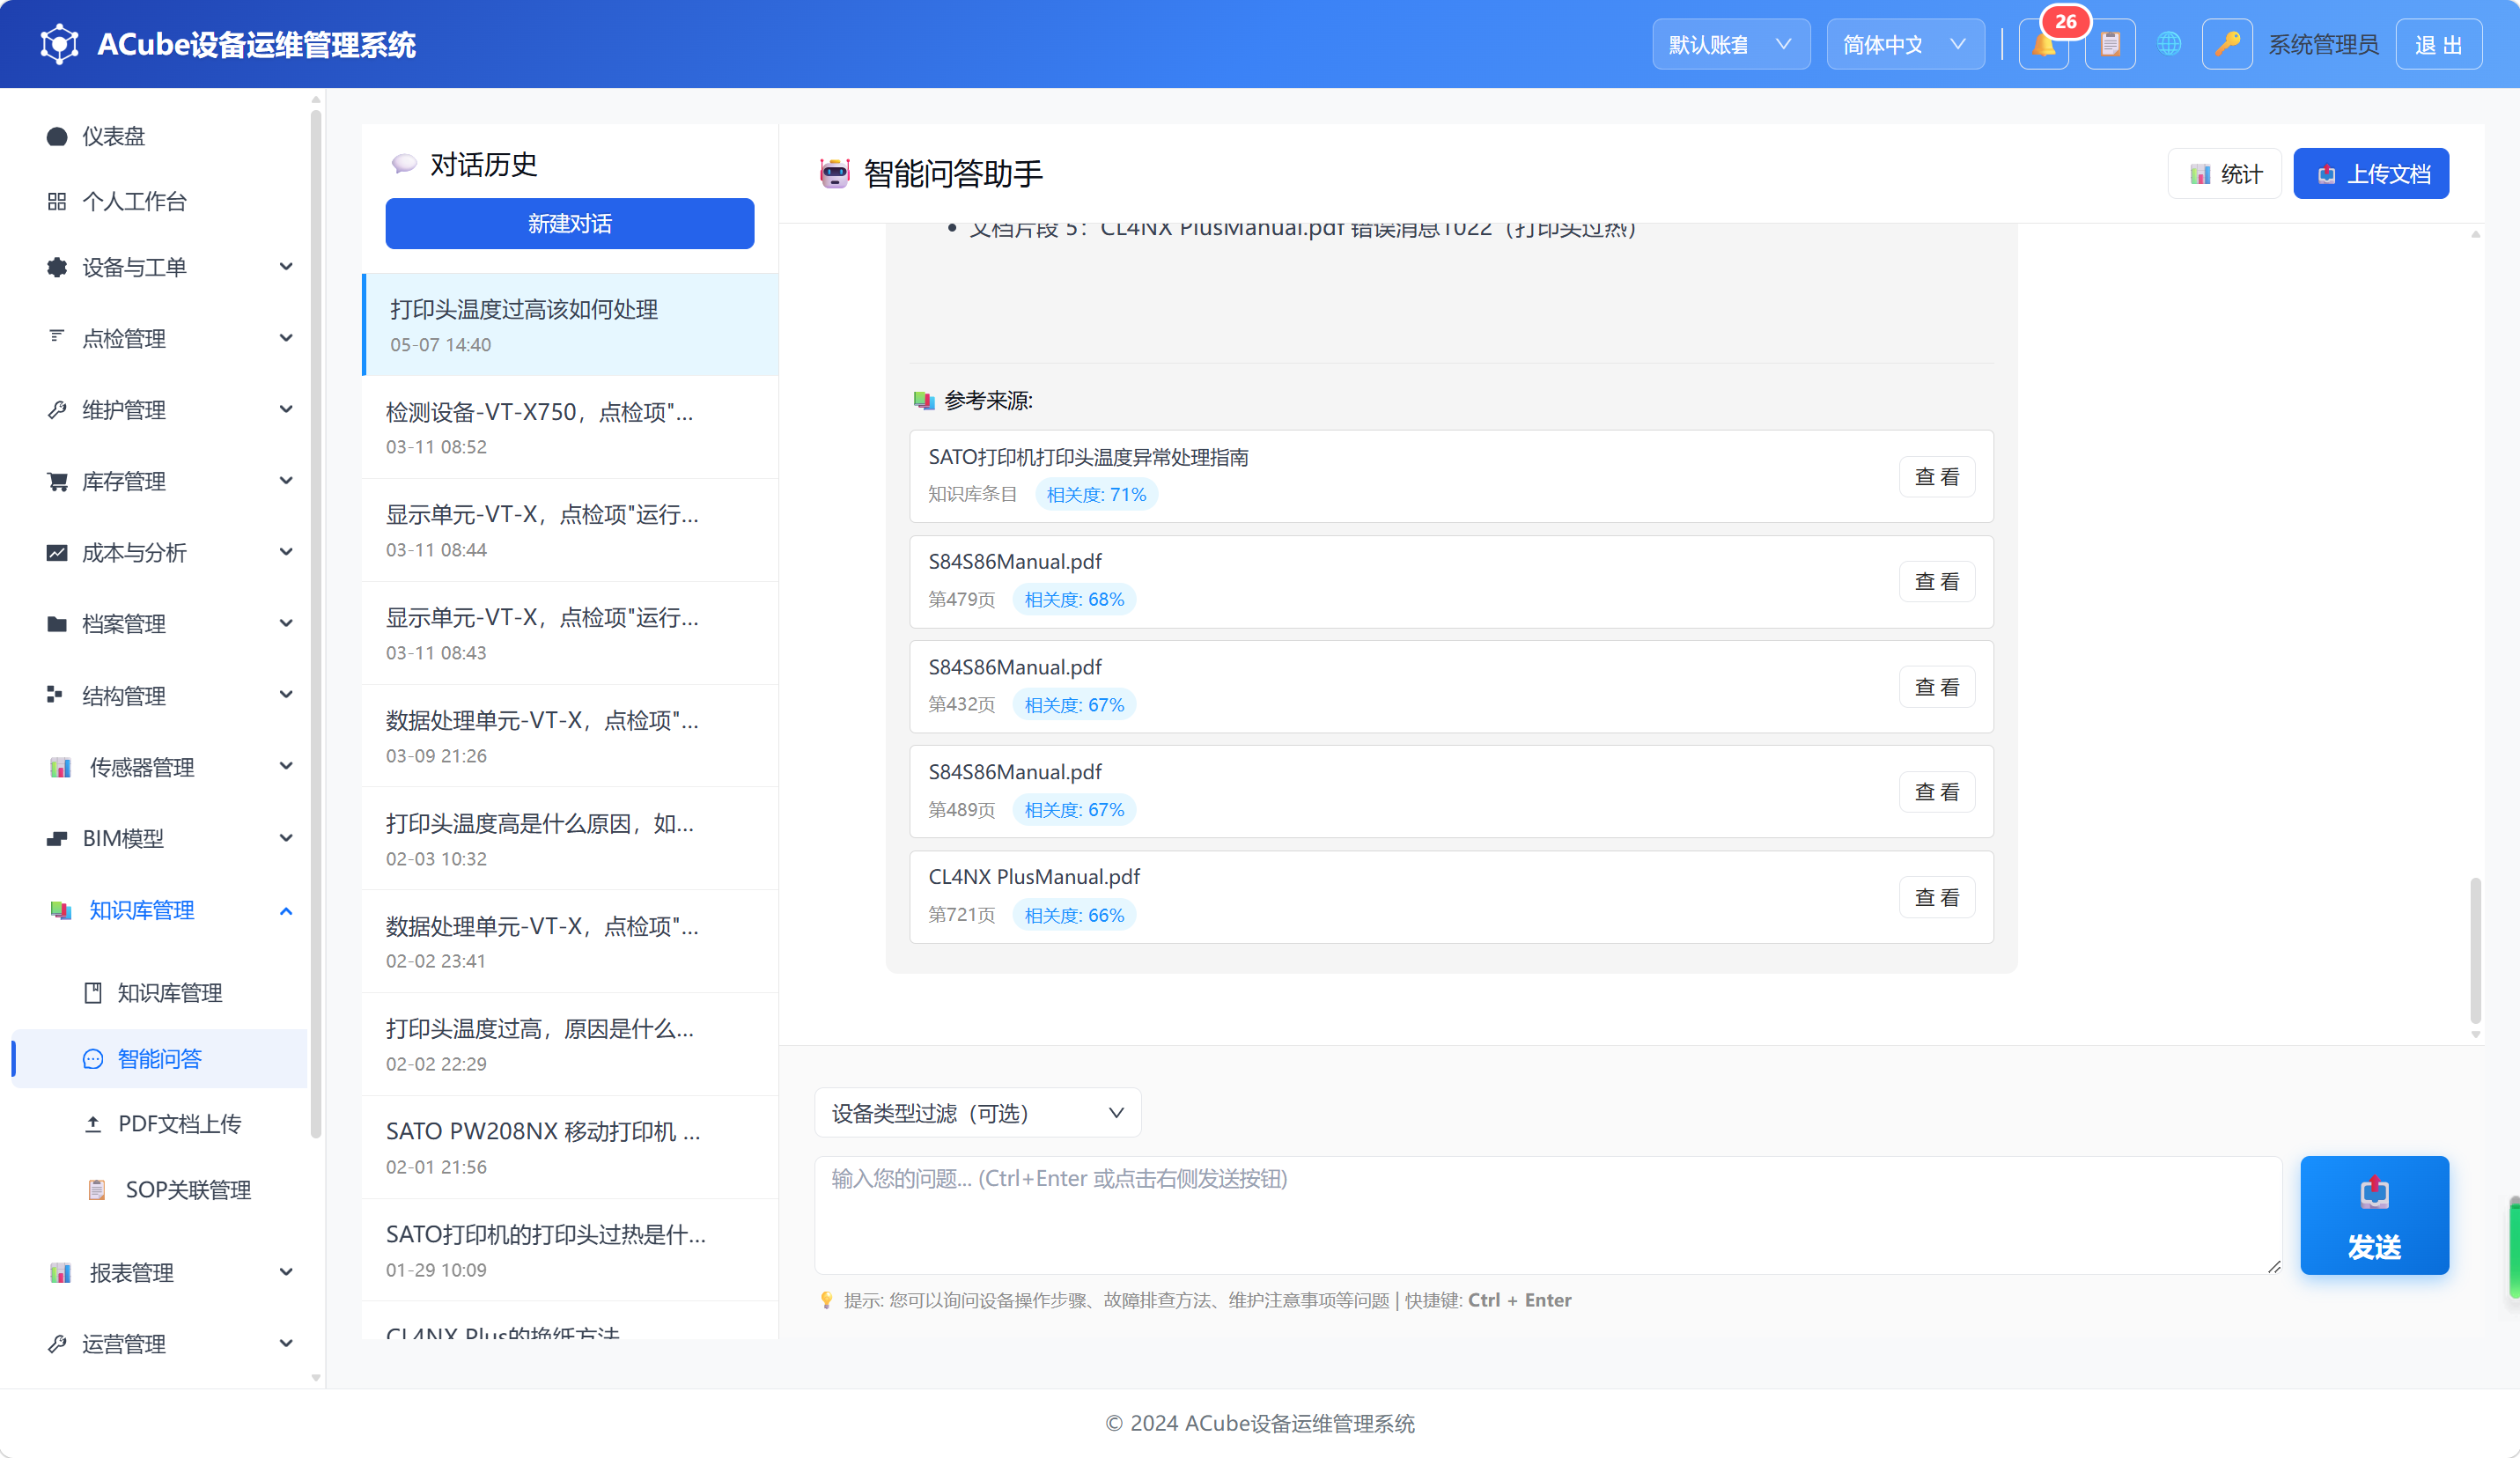Screen dimensions: 2520x1458
Task: Click the robot icon beside 智能问答助手
Action: point(834,173)
